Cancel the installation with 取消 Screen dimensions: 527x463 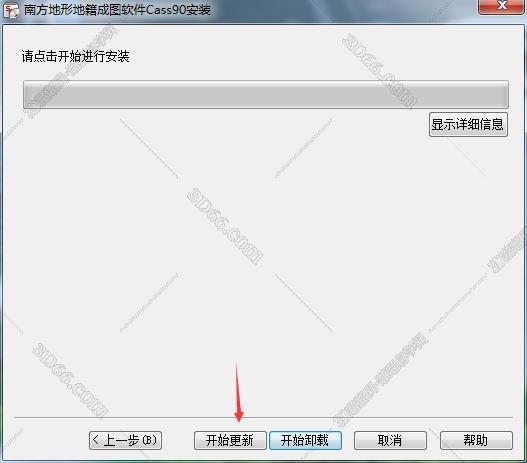390,440
